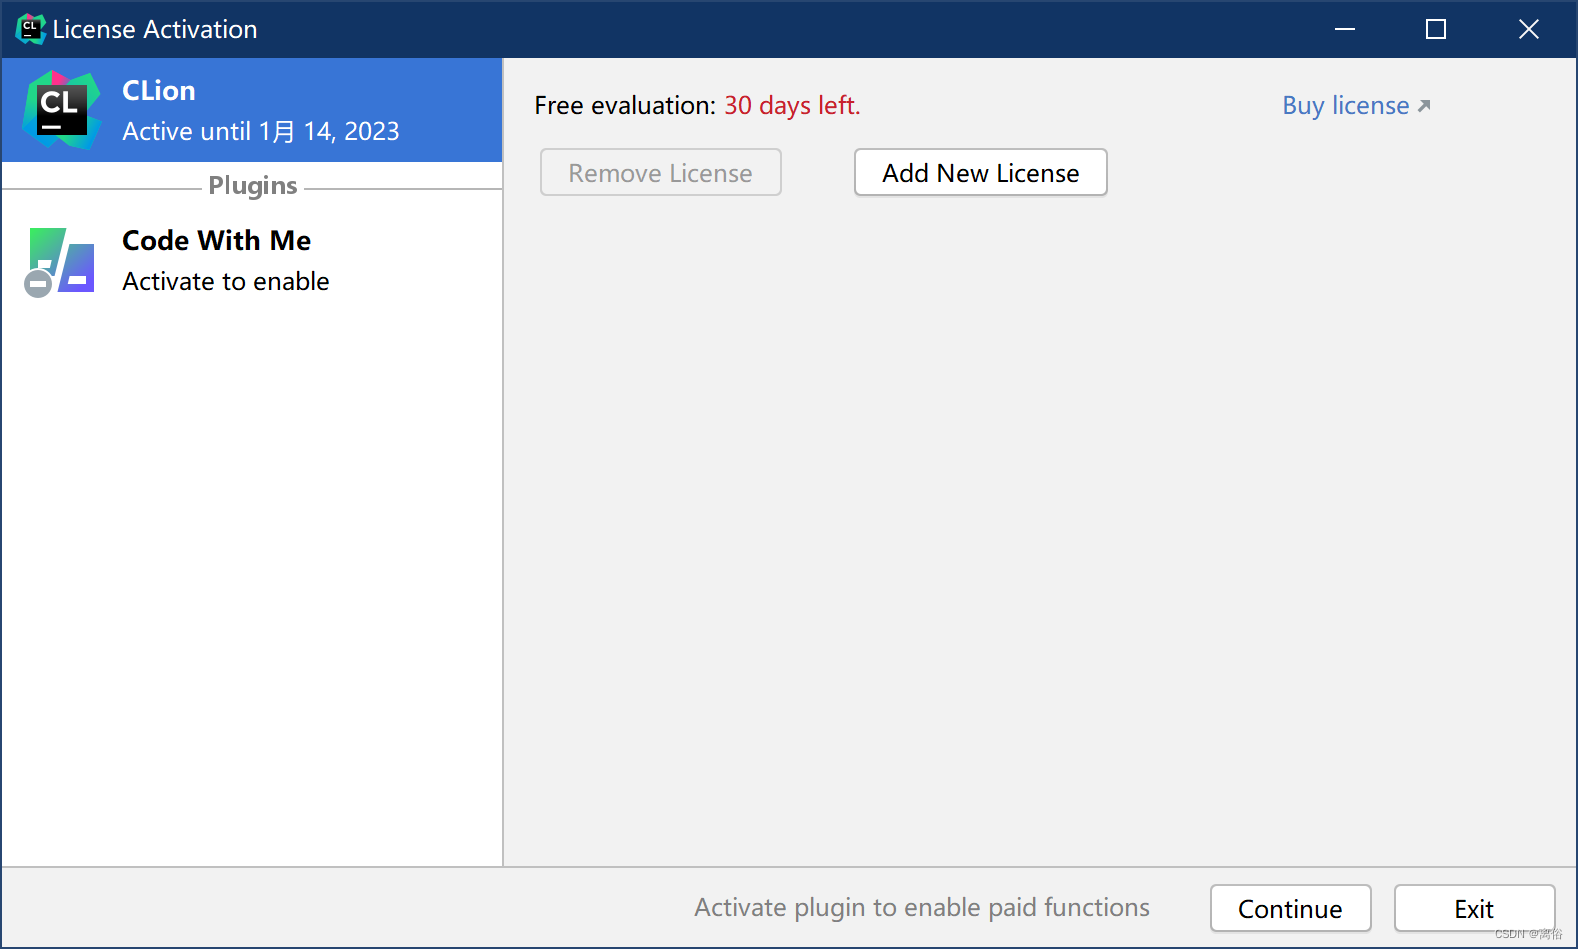Screen dimensions: 1578x949
Task: Click the Exit button
Action: [x=1474, y=908]
